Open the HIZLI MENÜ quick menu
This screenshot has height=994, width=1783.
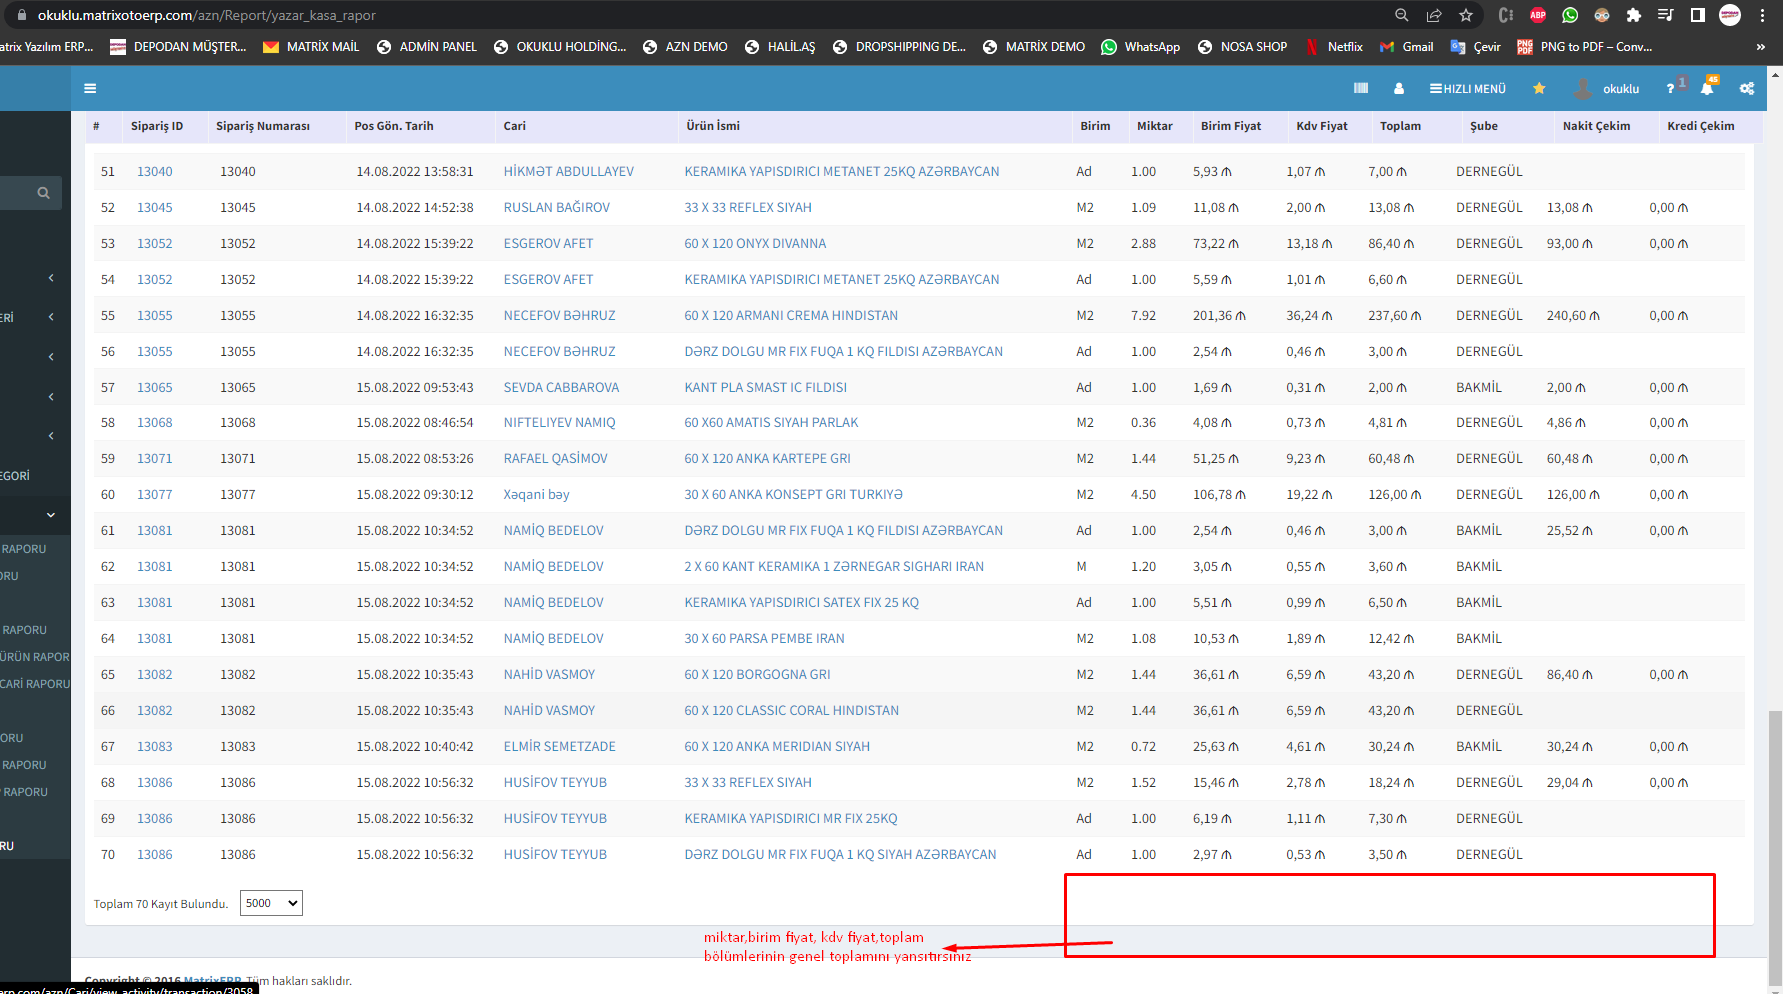[x=1467, y=88]
